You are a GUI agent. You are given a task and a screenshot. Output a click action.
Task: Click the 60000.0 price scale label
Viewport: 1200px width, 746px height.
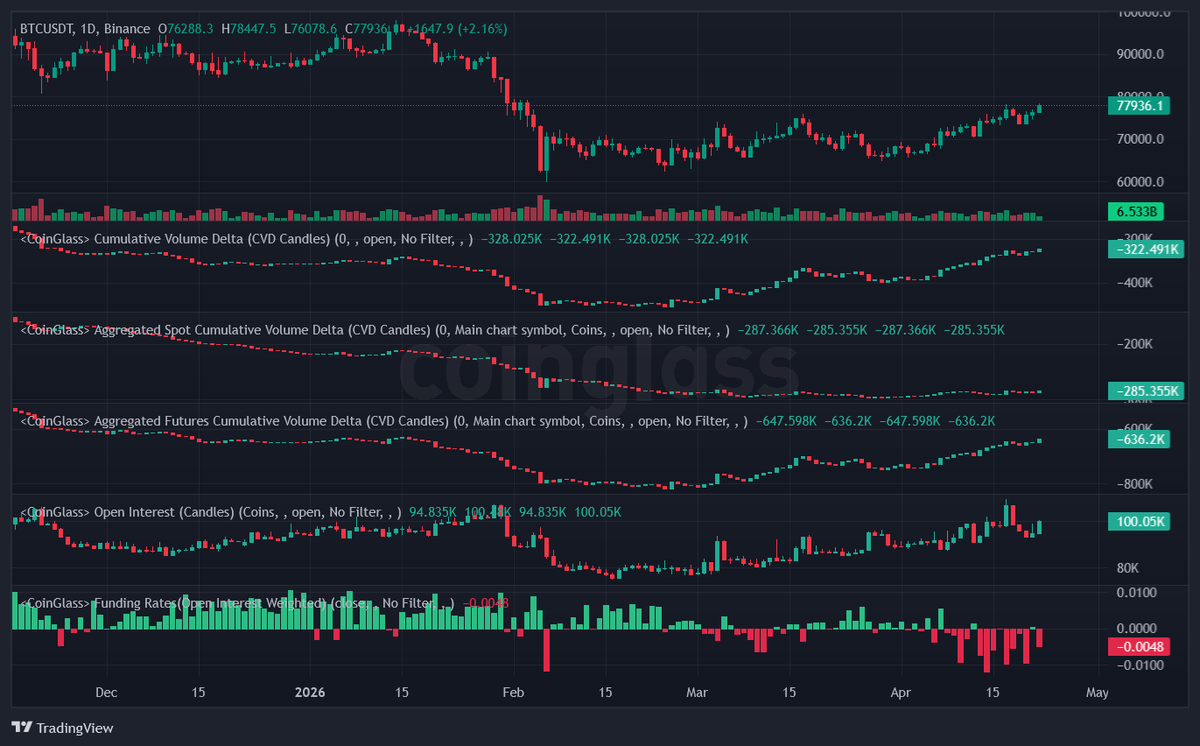click(x=1140, y=183)
